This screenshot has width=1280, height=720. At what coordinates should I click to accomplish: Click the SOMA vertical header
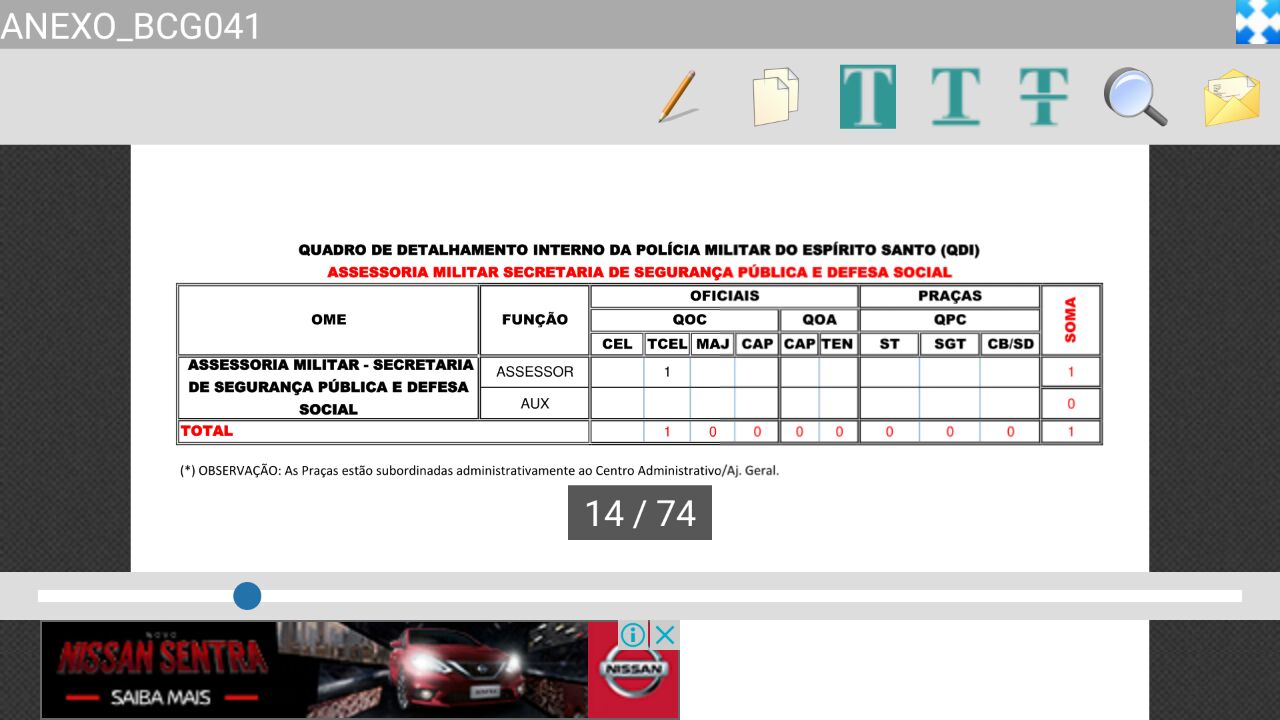(x=1071, y=320)
